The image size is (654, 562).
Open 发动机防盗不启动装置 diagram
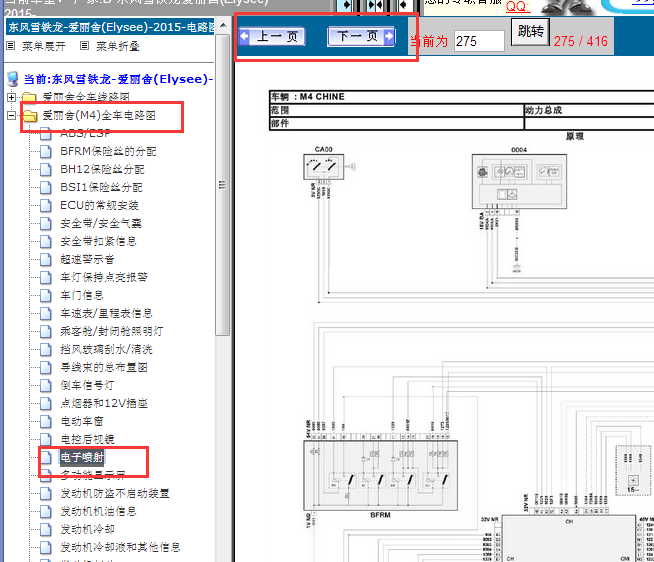pos(115,493)
